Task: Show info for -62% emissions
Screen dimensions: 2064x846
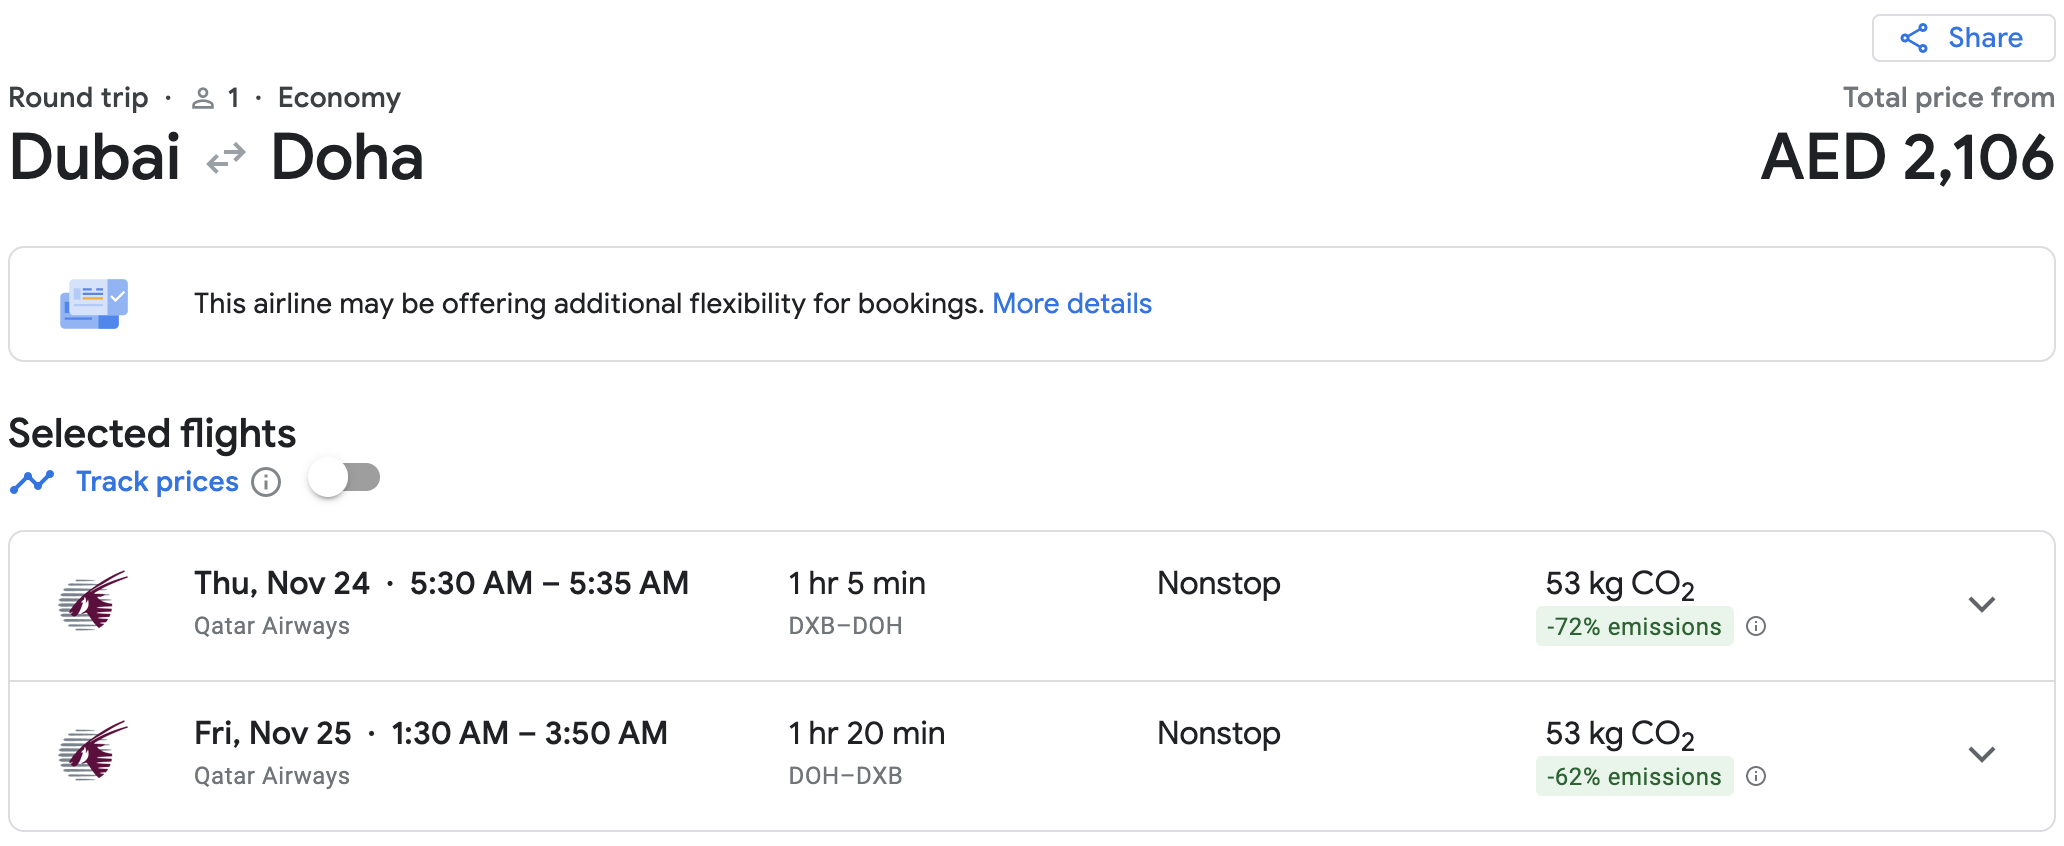Action: pos(1756,777)
